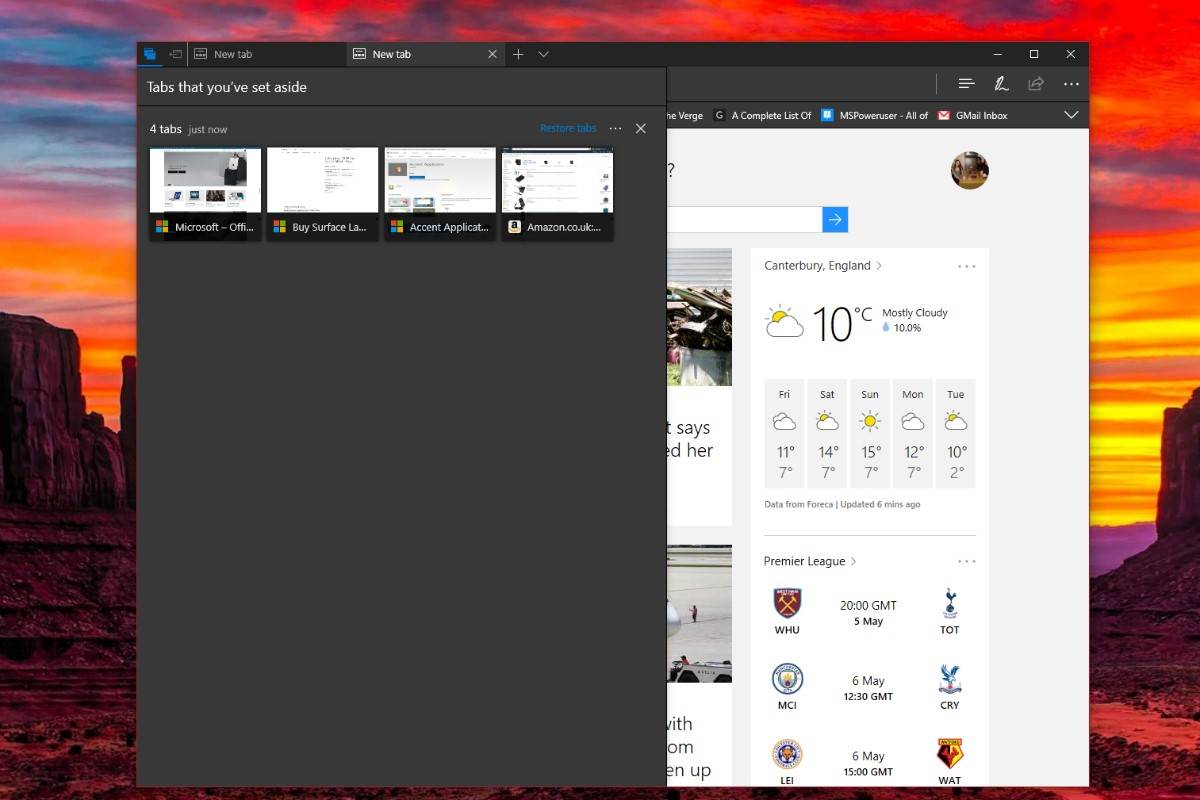Image resolution: width=1200 pixels, height=800 pixels.
Task: Open the Buy Surface Laptop thumbnail
Action: 322,193
